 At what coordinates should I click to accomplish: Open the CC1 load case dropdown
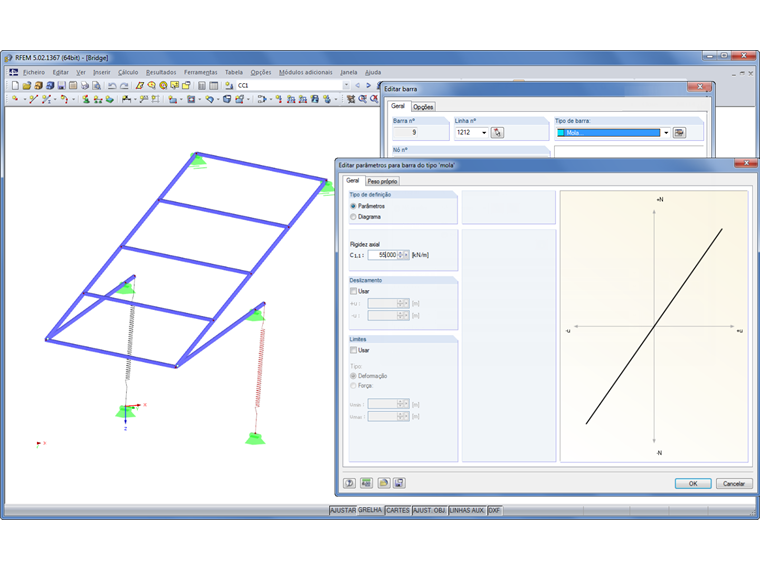(x=346, y=85)
